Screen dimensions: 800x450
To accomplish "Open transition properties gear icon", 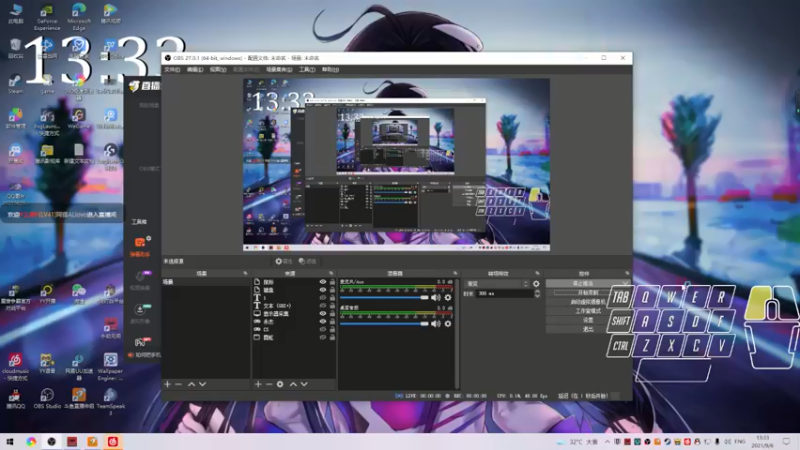I will [536, 284].
